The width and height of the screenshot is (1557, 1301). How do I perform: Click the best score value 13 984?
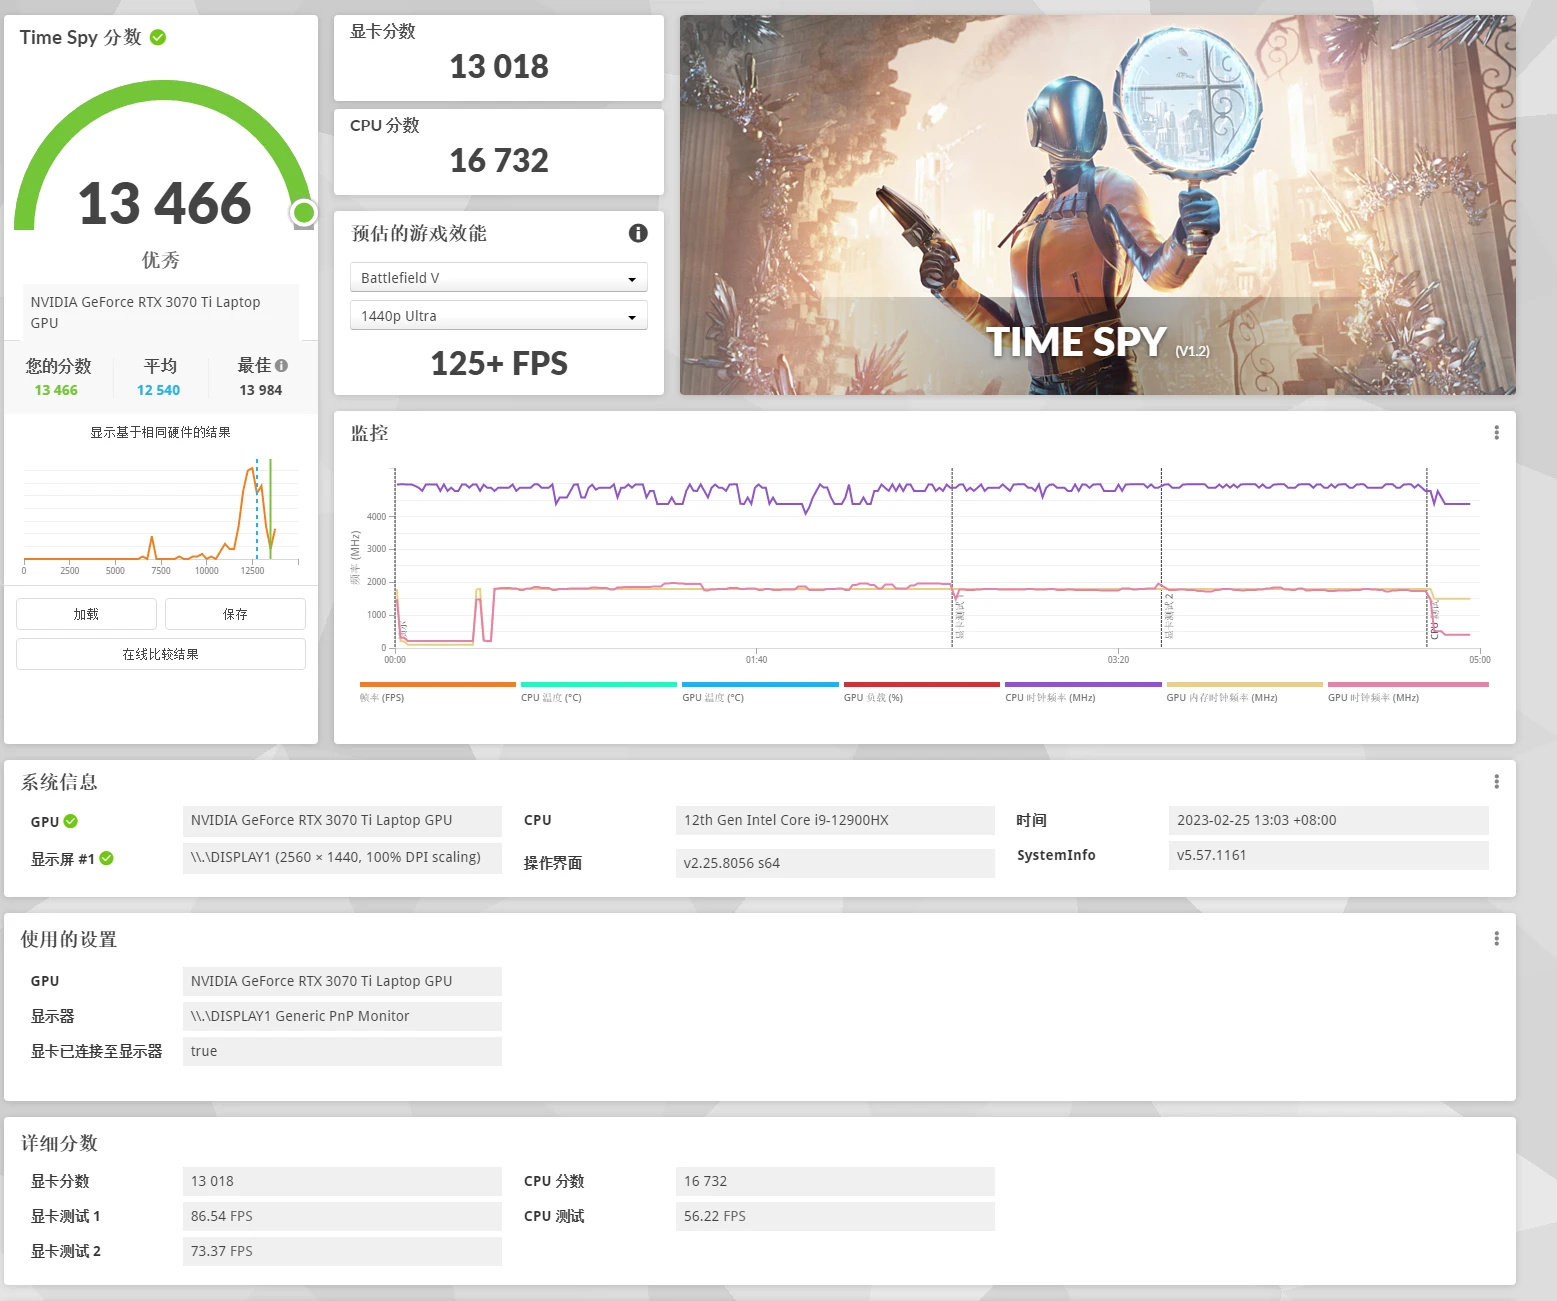pyautogui.click(x=261, y=390)
